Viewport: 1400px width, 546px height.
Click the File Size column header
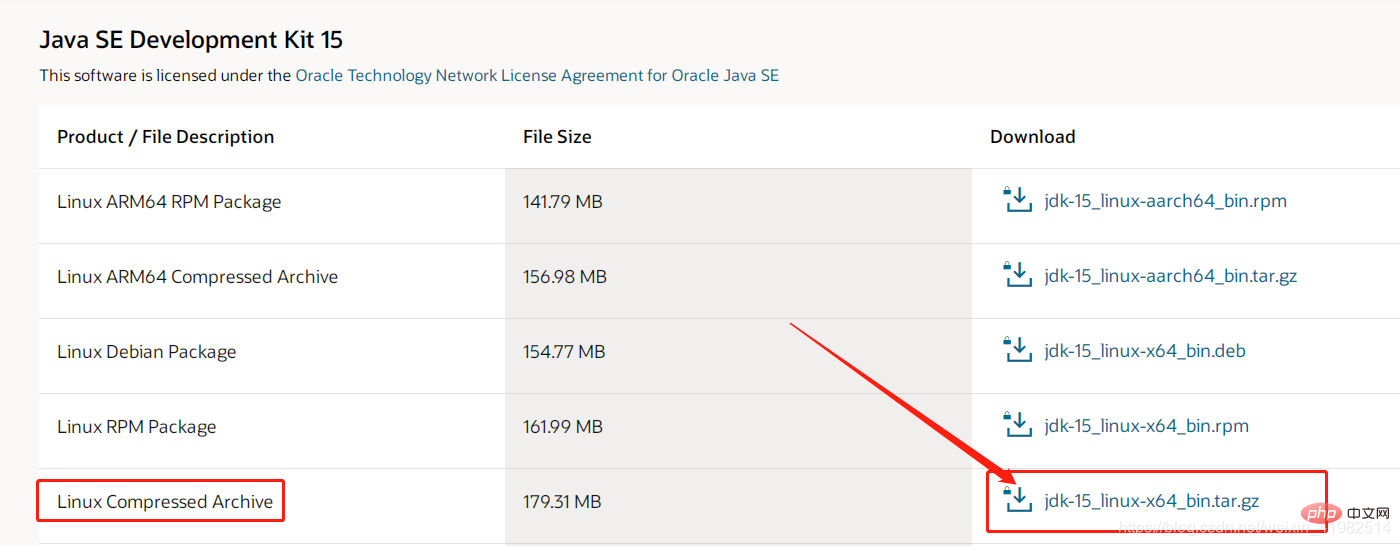pos(557,137)
